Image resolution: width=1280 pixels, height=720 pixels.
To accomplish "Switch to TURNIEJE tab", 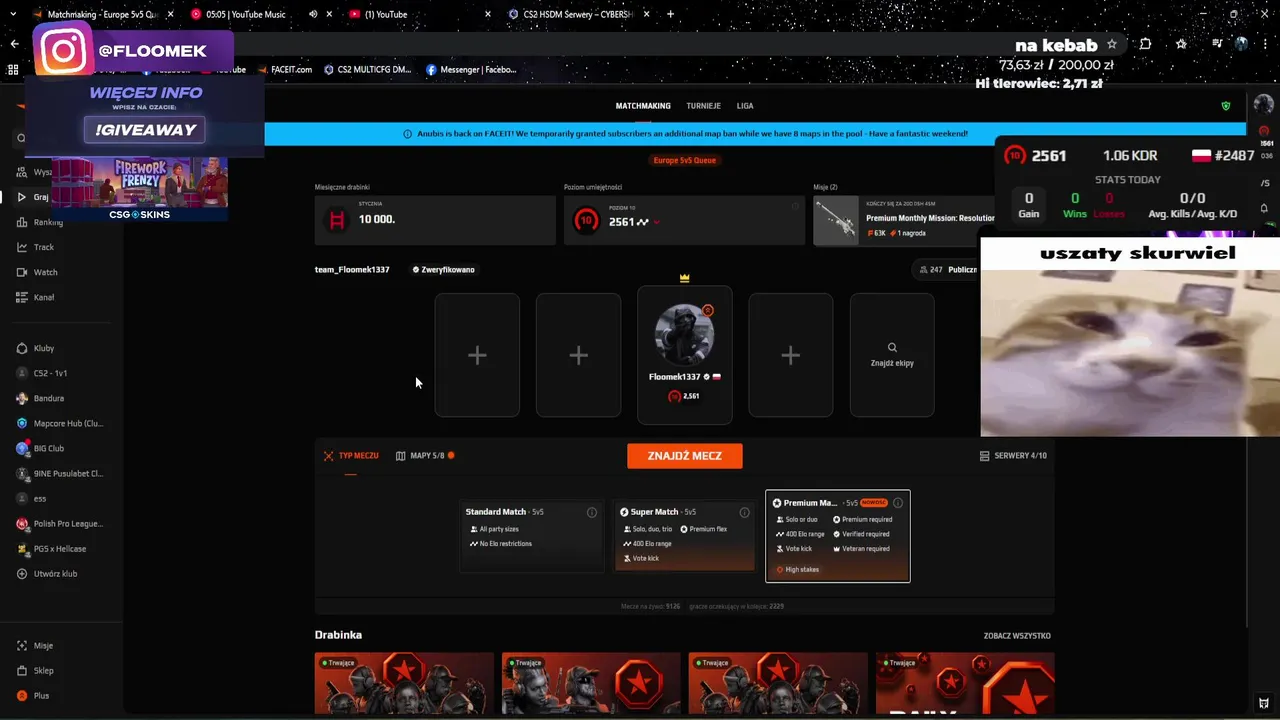I will (x=704, y=106).
